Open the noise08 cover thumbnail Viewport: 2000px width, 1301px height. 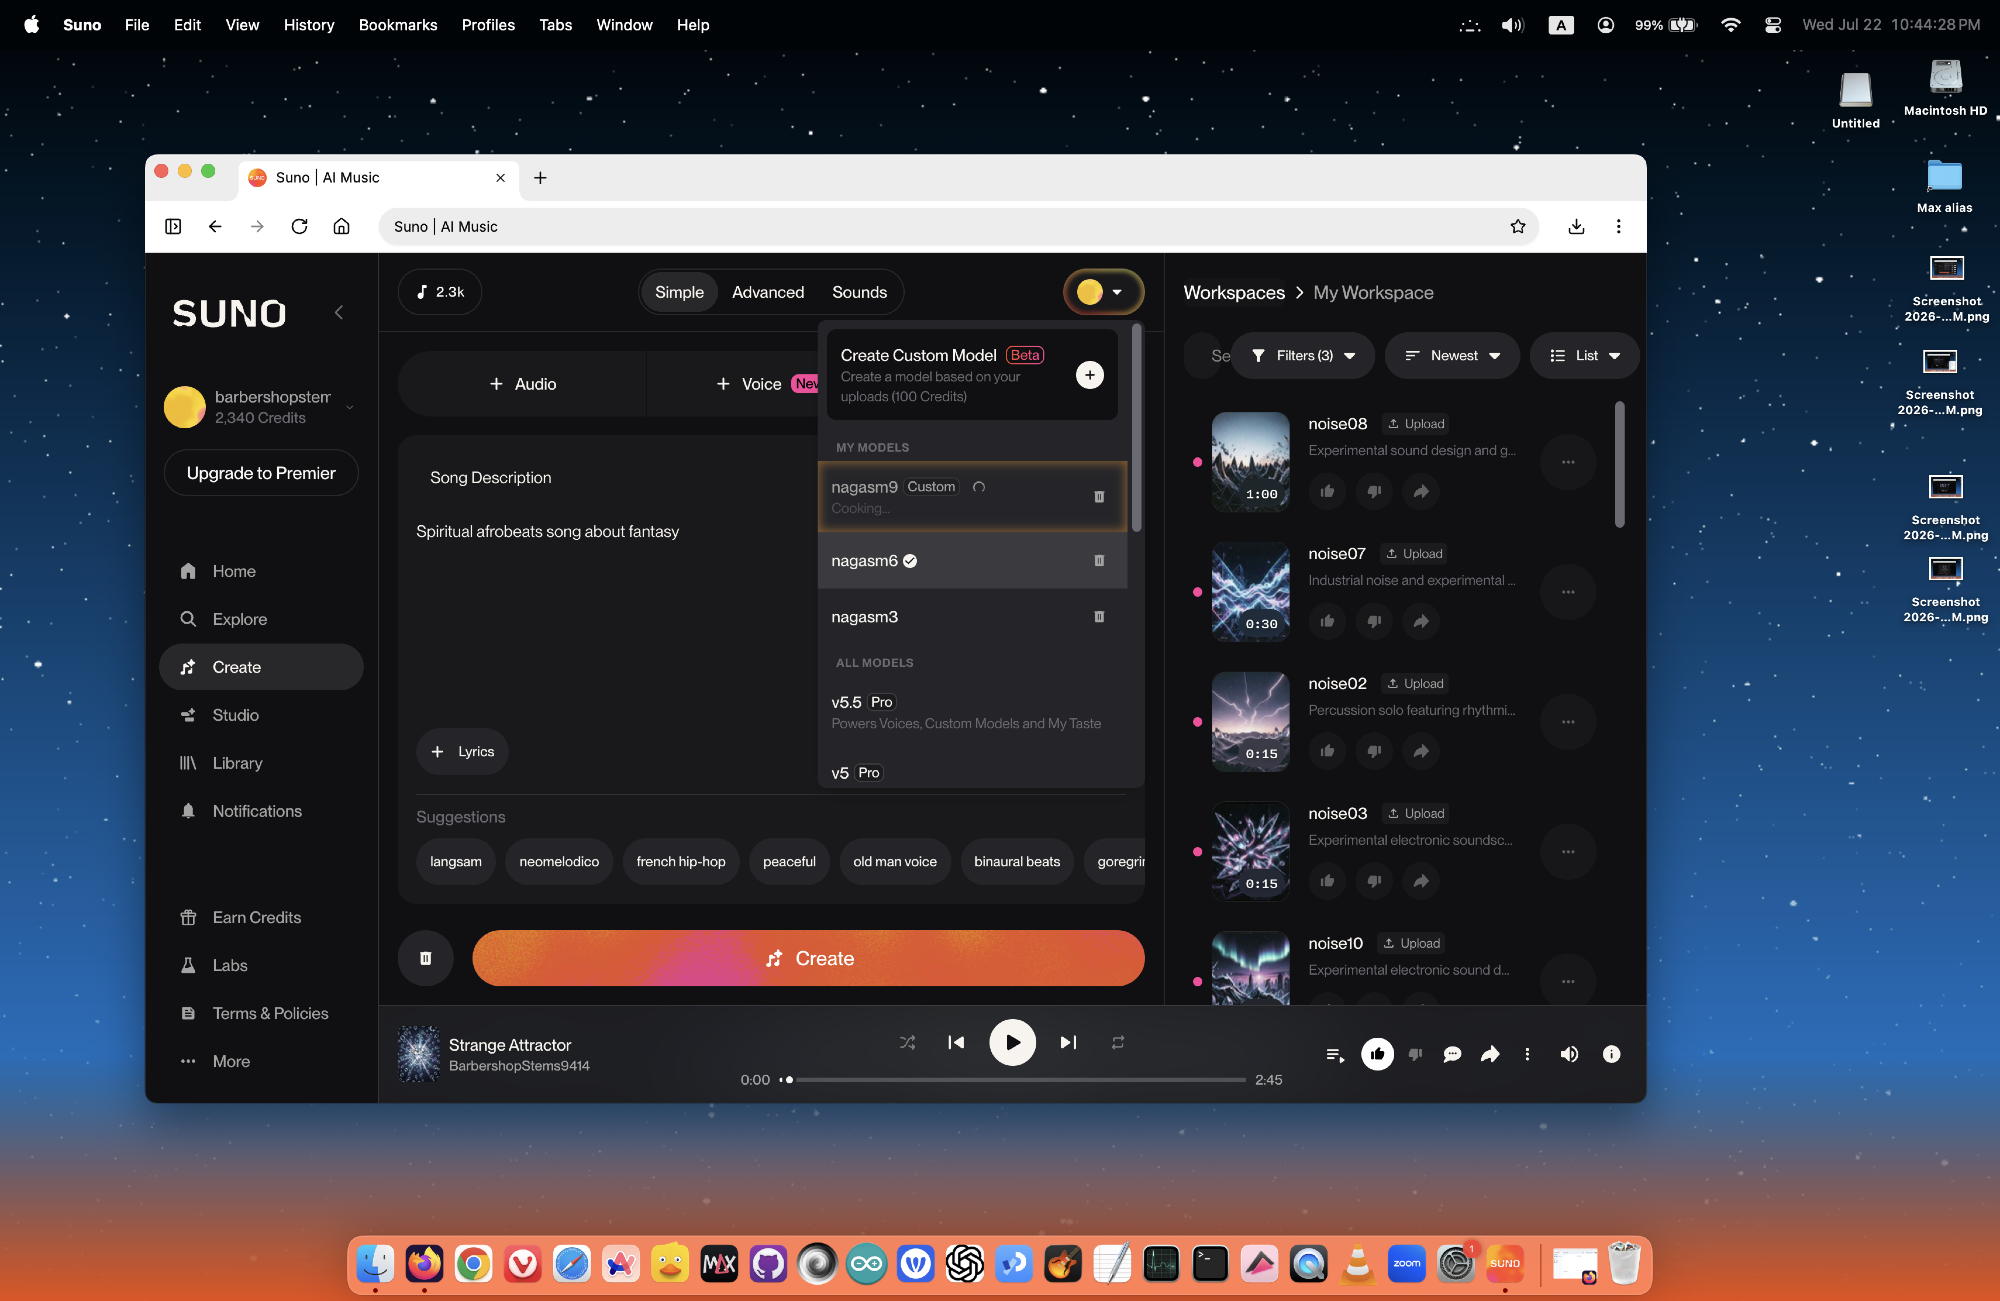(x=1250, y=462)
